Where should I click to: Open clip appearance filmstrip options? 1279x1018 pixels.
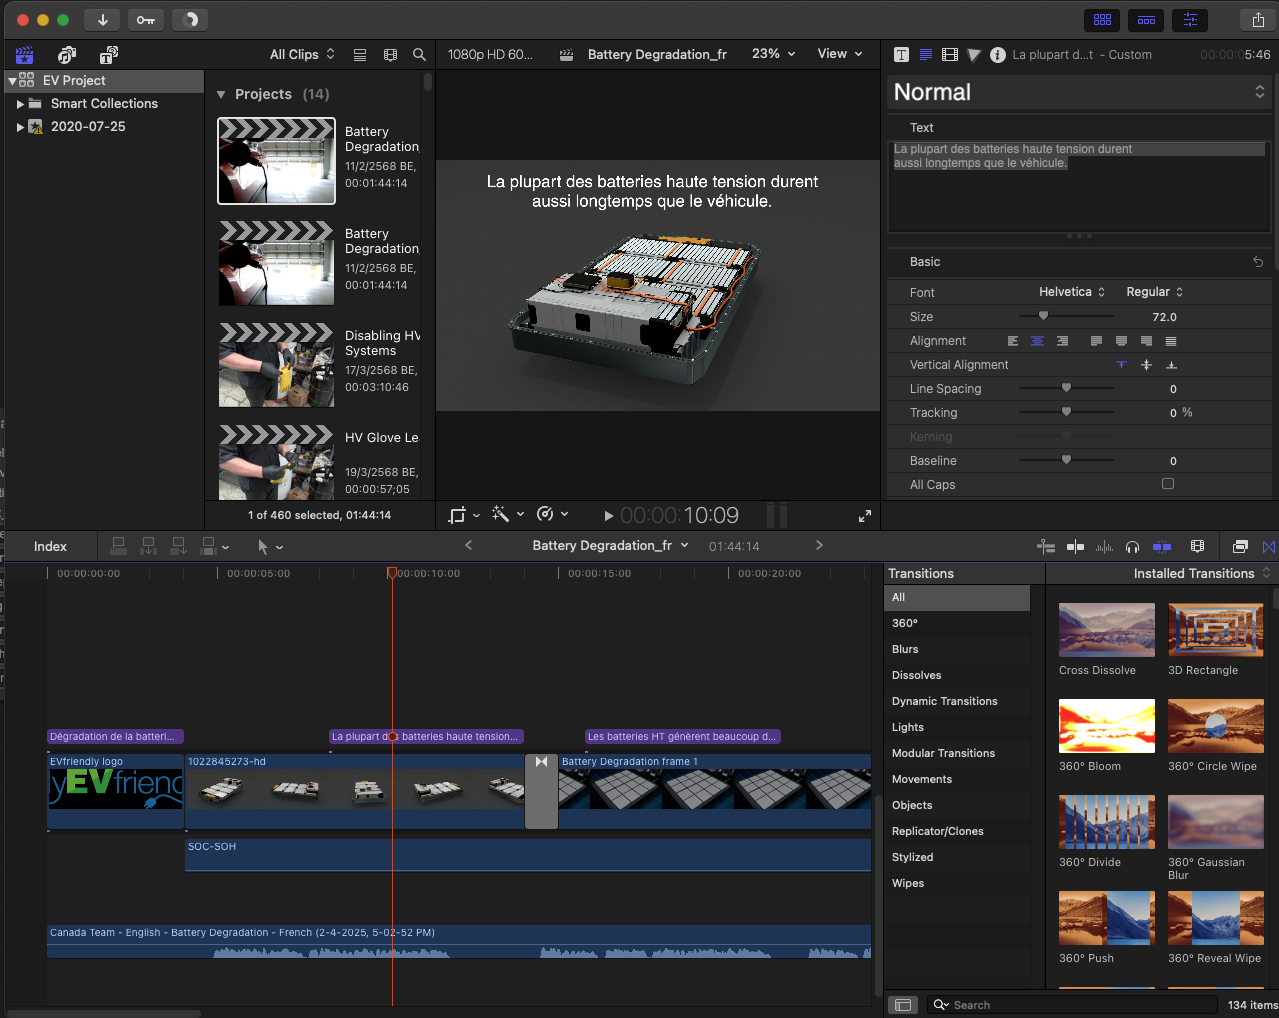[390, 55]
